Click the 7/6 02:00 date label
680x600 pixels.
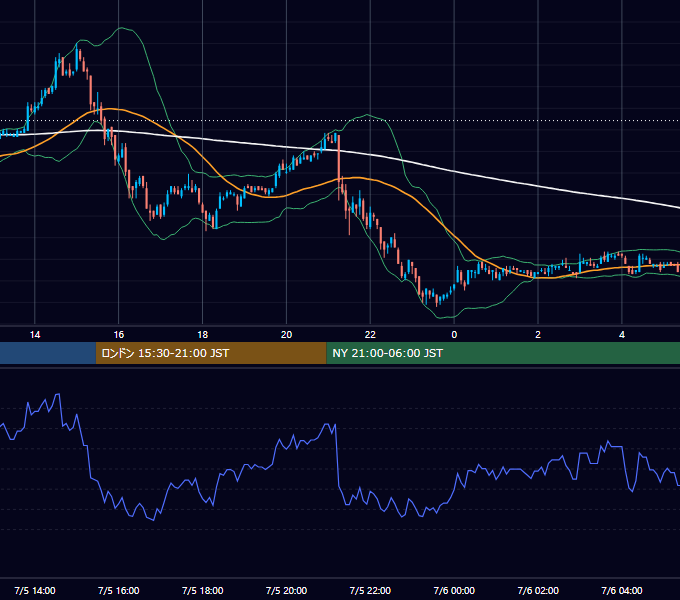click(x=538, y=590)
